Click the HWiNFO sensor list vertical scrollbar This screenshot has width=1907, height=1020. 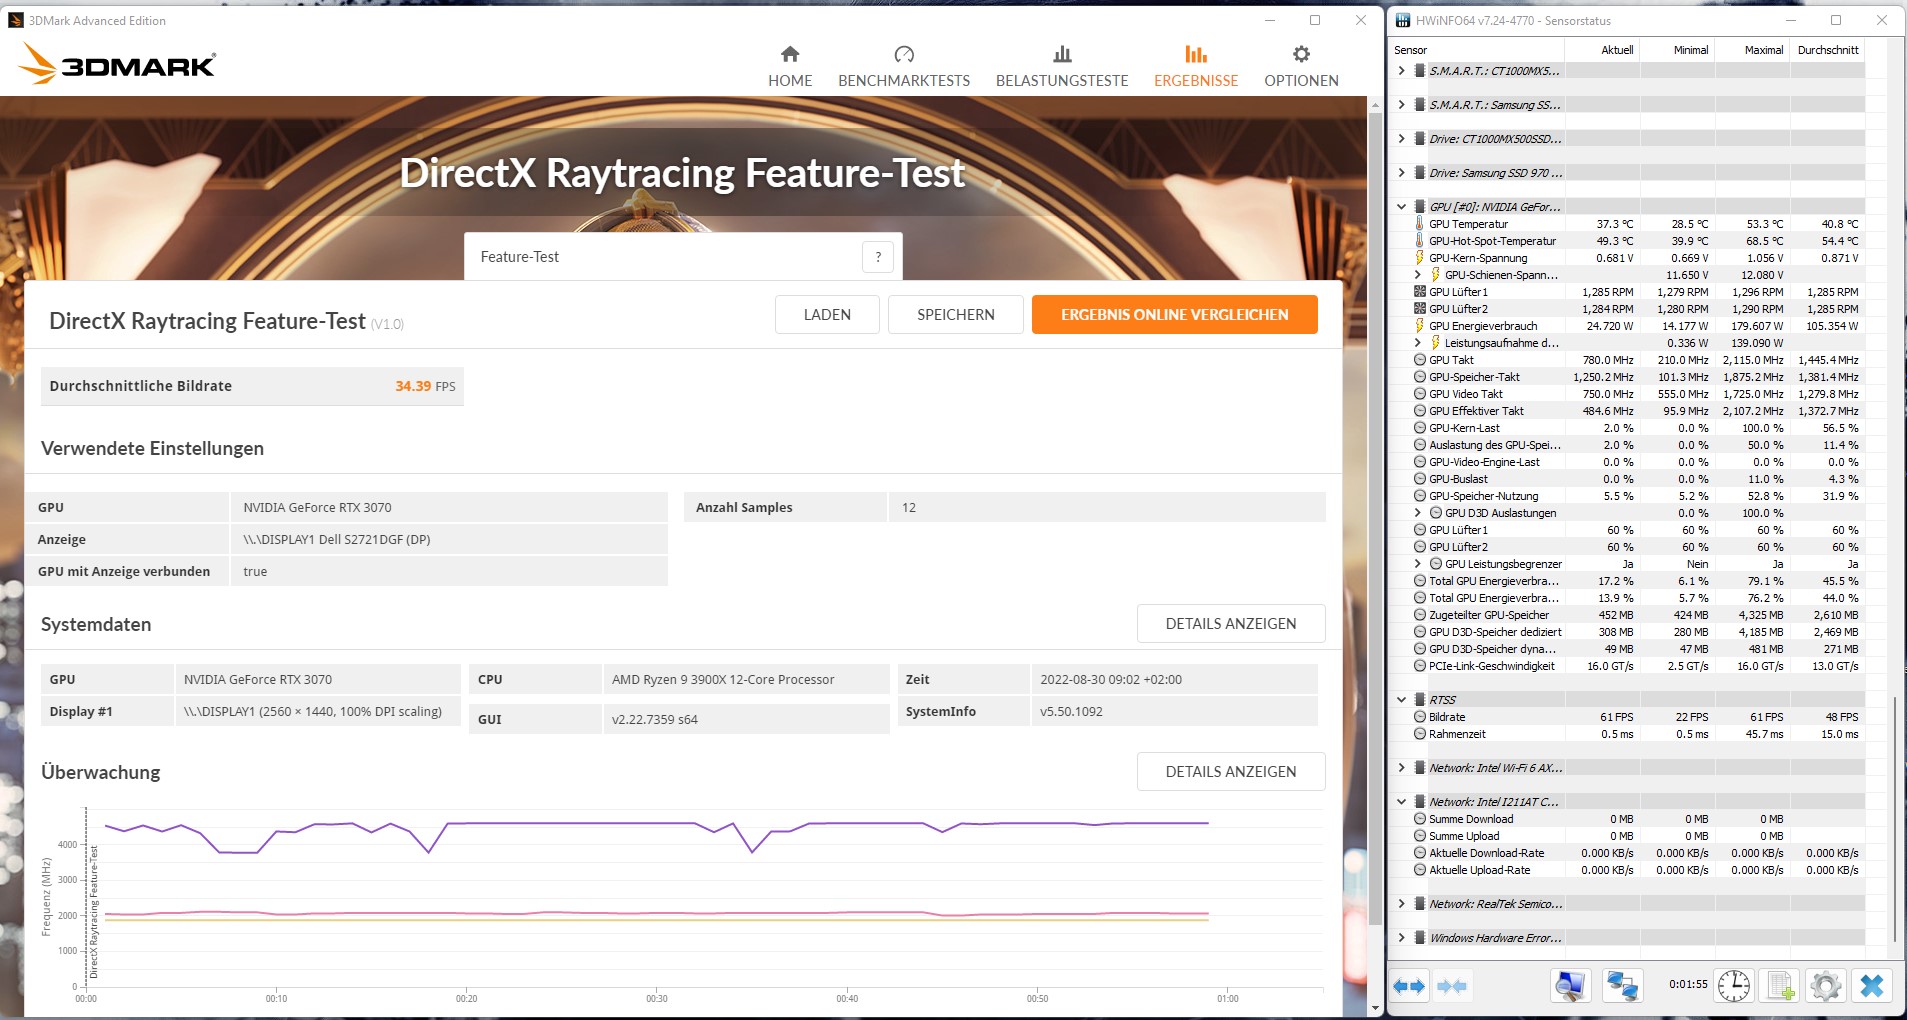coord(1895,819)
